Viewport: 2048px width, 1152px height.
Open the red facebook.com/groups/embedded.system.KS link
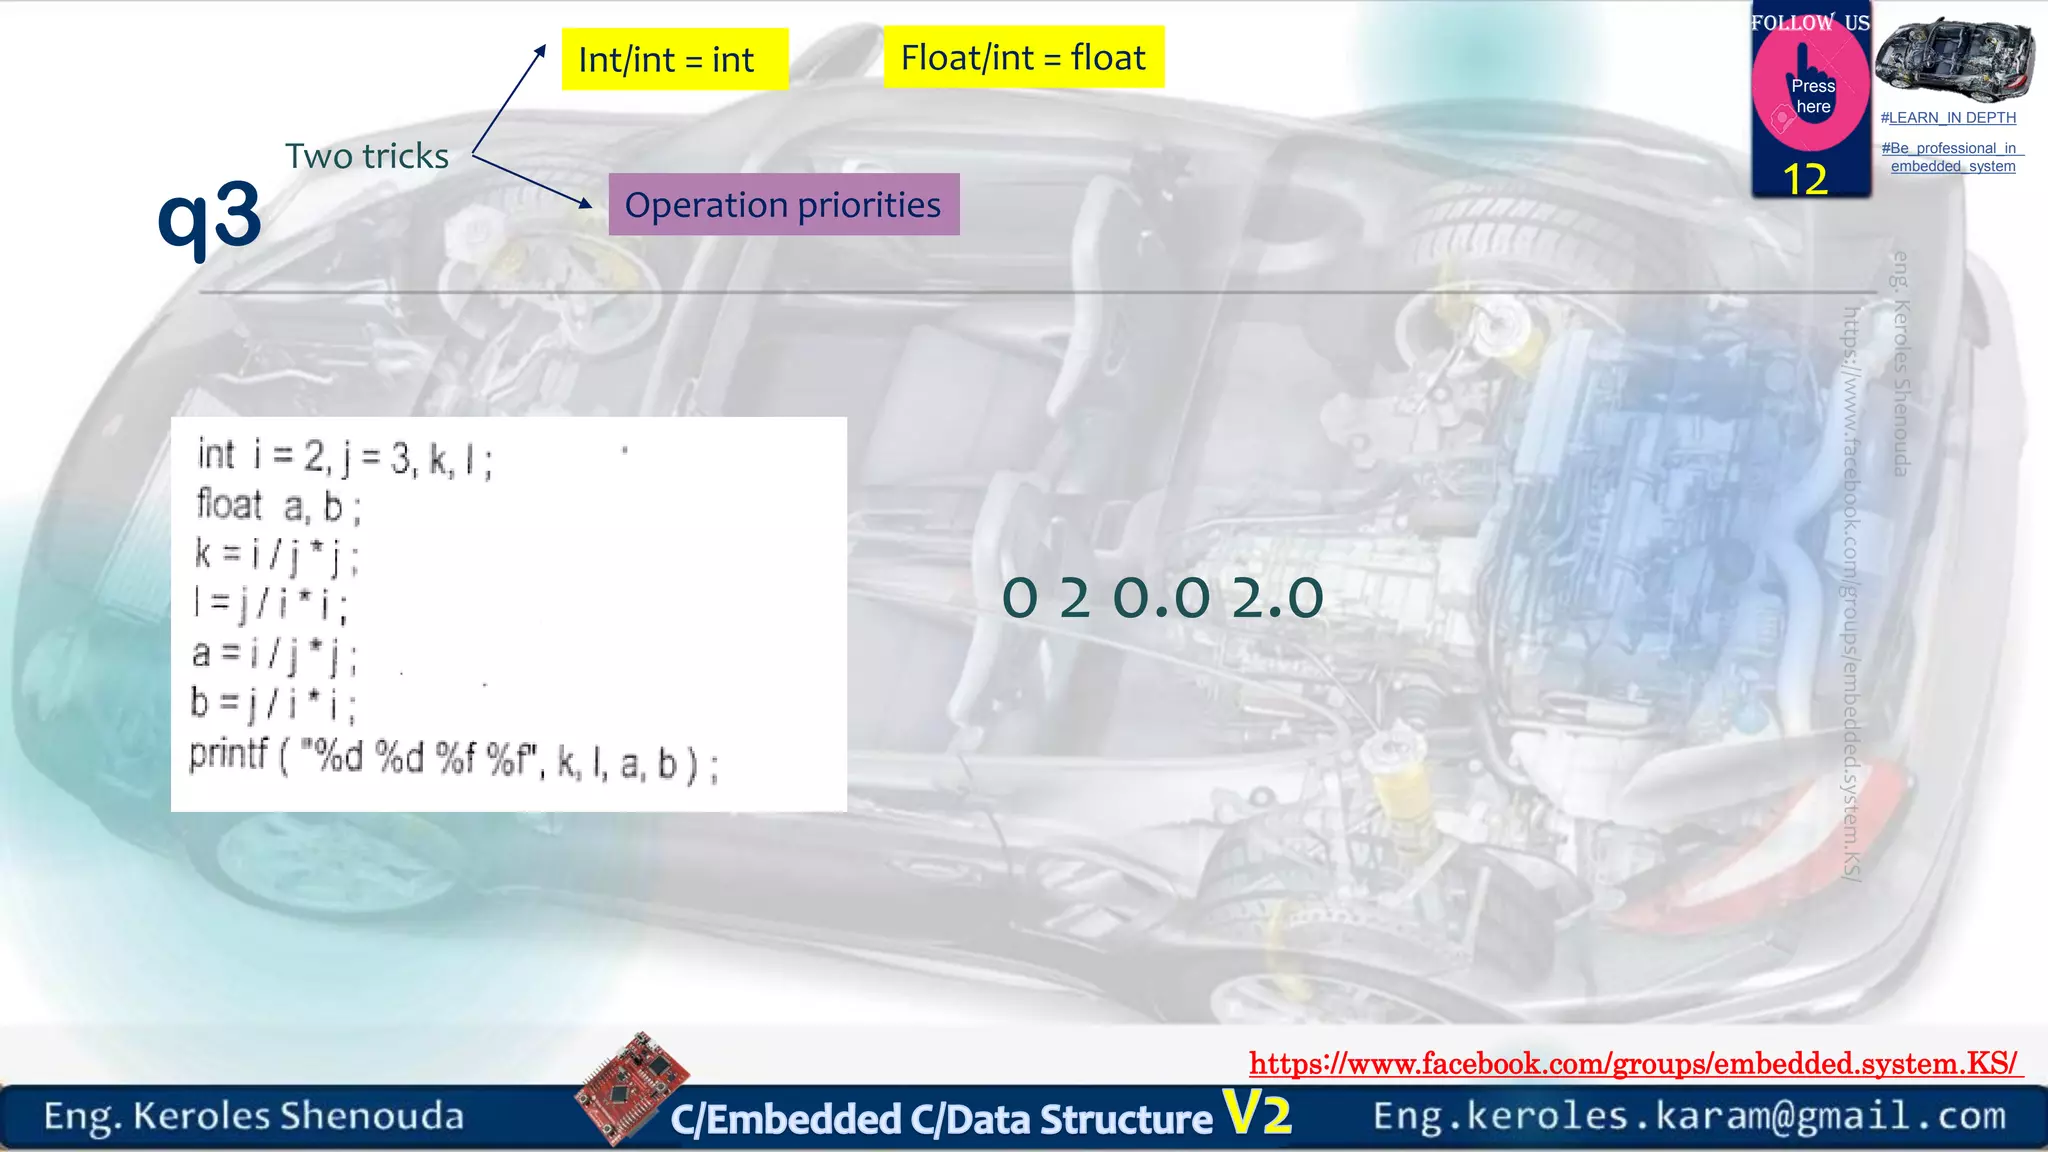(1636, 1063)
